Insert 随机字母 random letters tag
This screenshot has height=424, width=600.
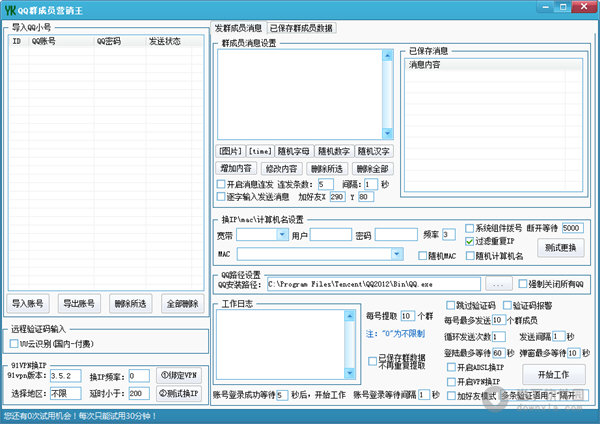pos(295,151)
